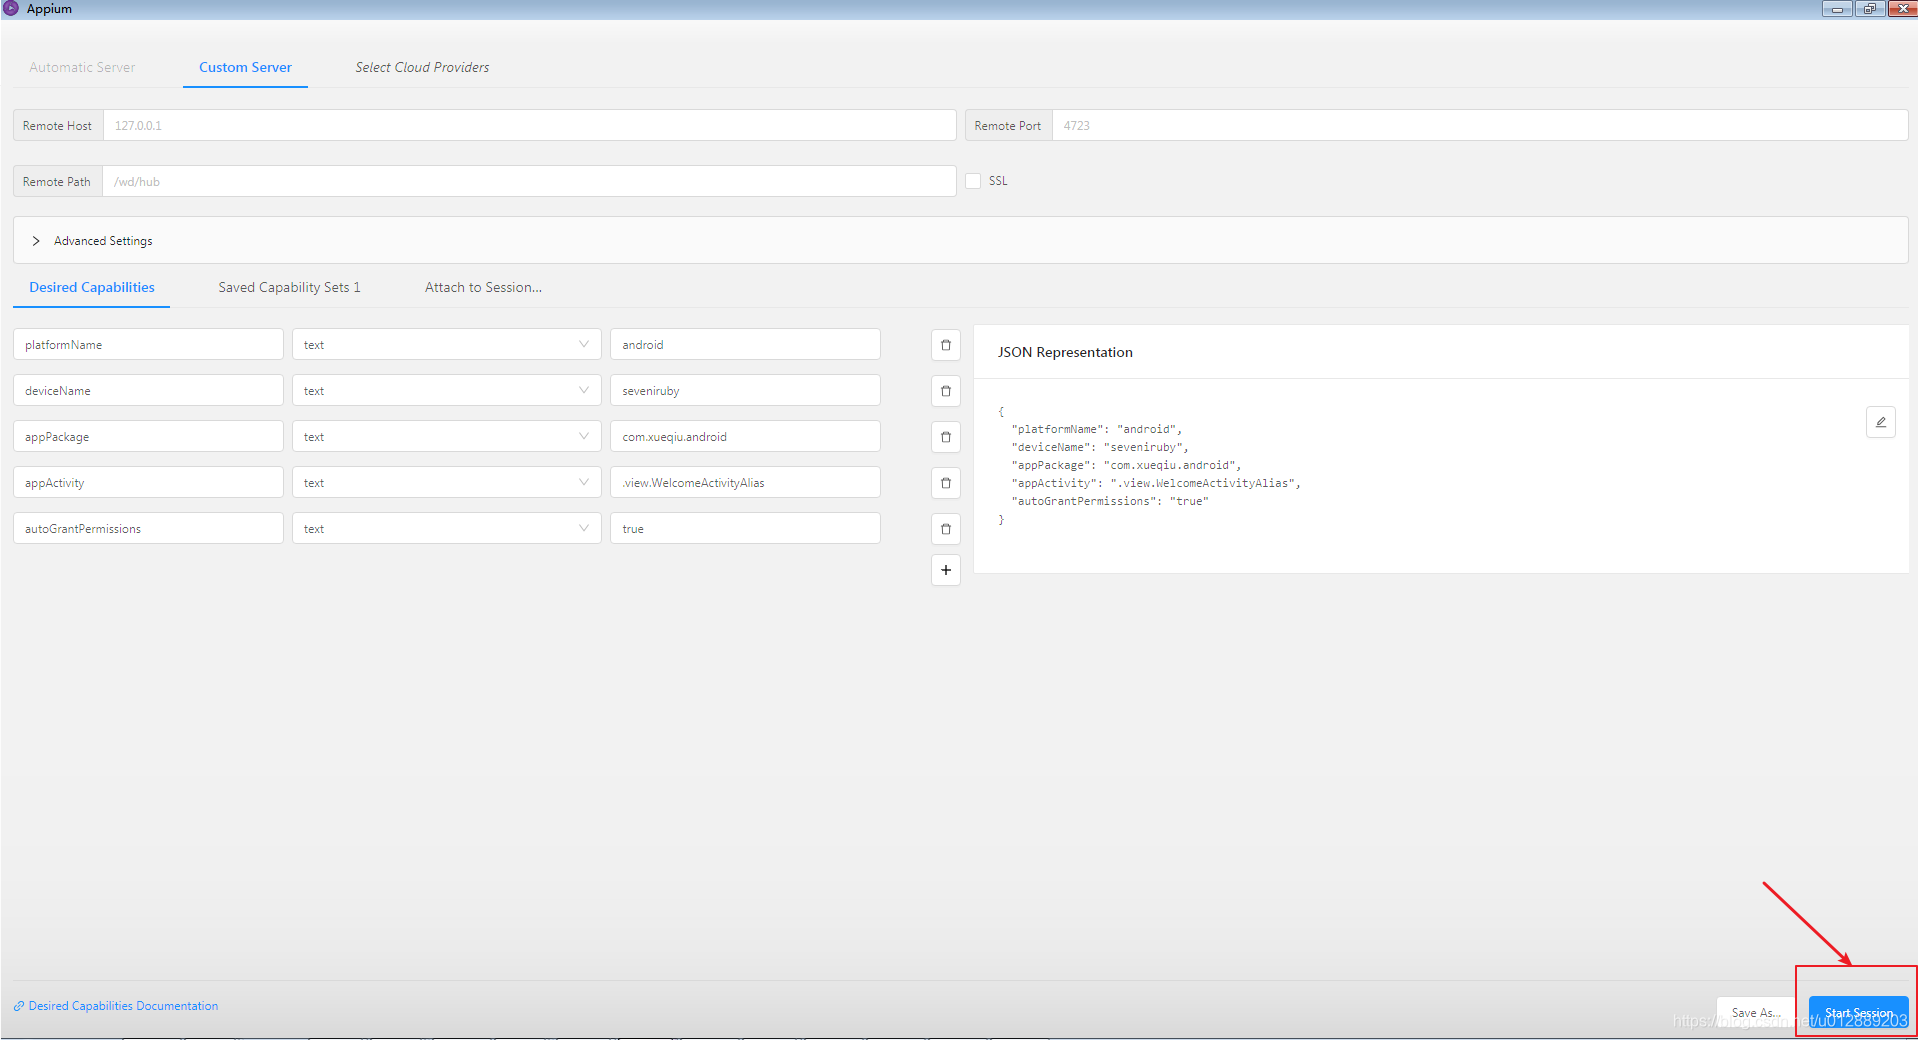Open Saved Capability Sets 1 tab

pyautogui.click(x=289, y=287)
